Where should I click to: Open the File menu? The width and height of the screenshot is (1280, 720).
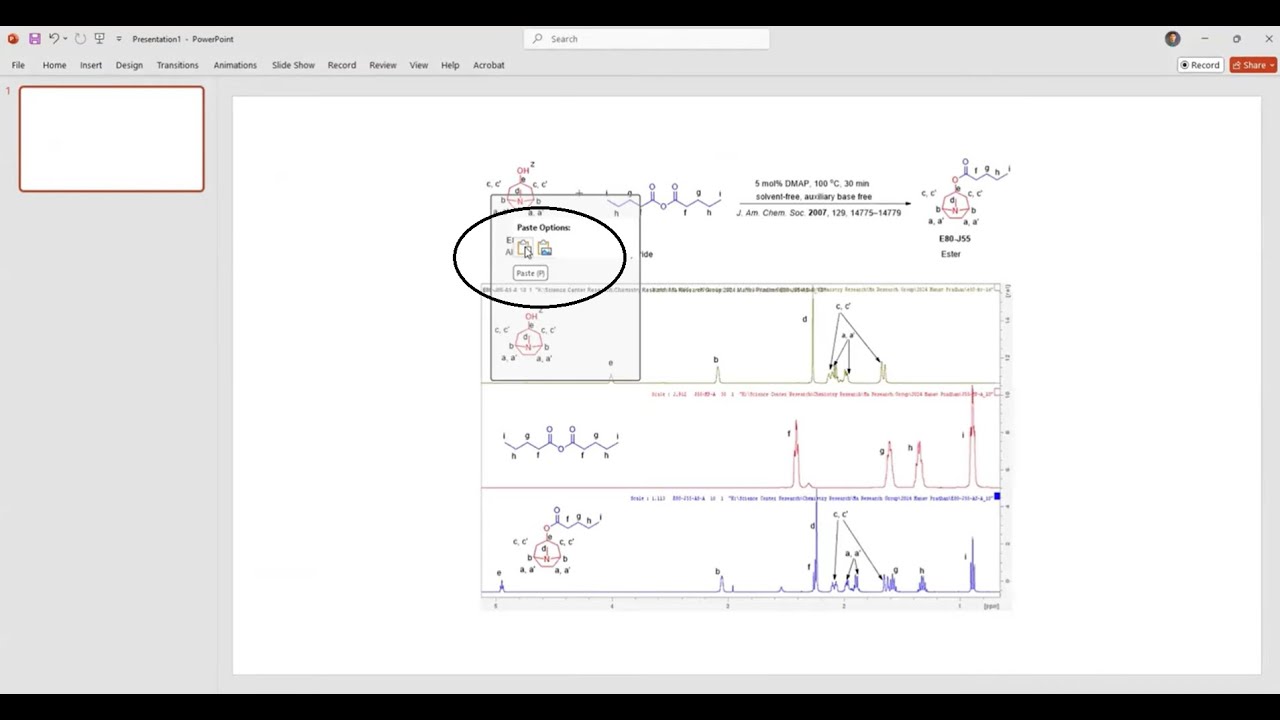click(18, 65)
